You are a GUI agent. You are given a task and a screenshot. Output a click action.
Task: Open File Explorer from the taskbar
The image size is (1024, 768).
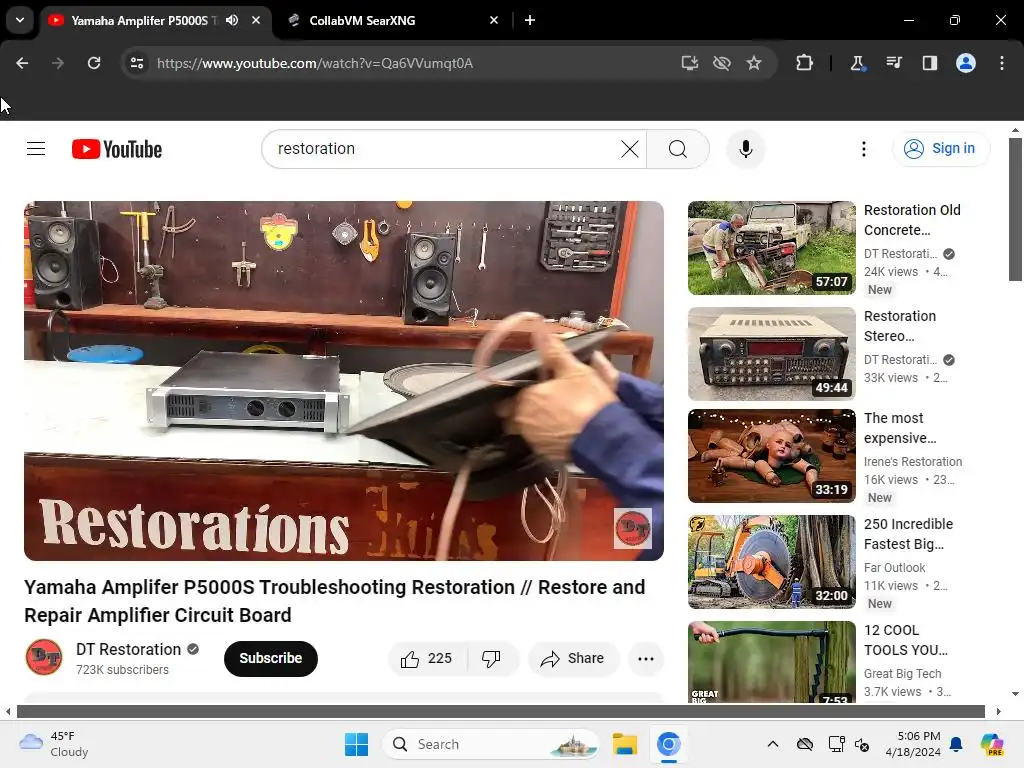(624, 744)
